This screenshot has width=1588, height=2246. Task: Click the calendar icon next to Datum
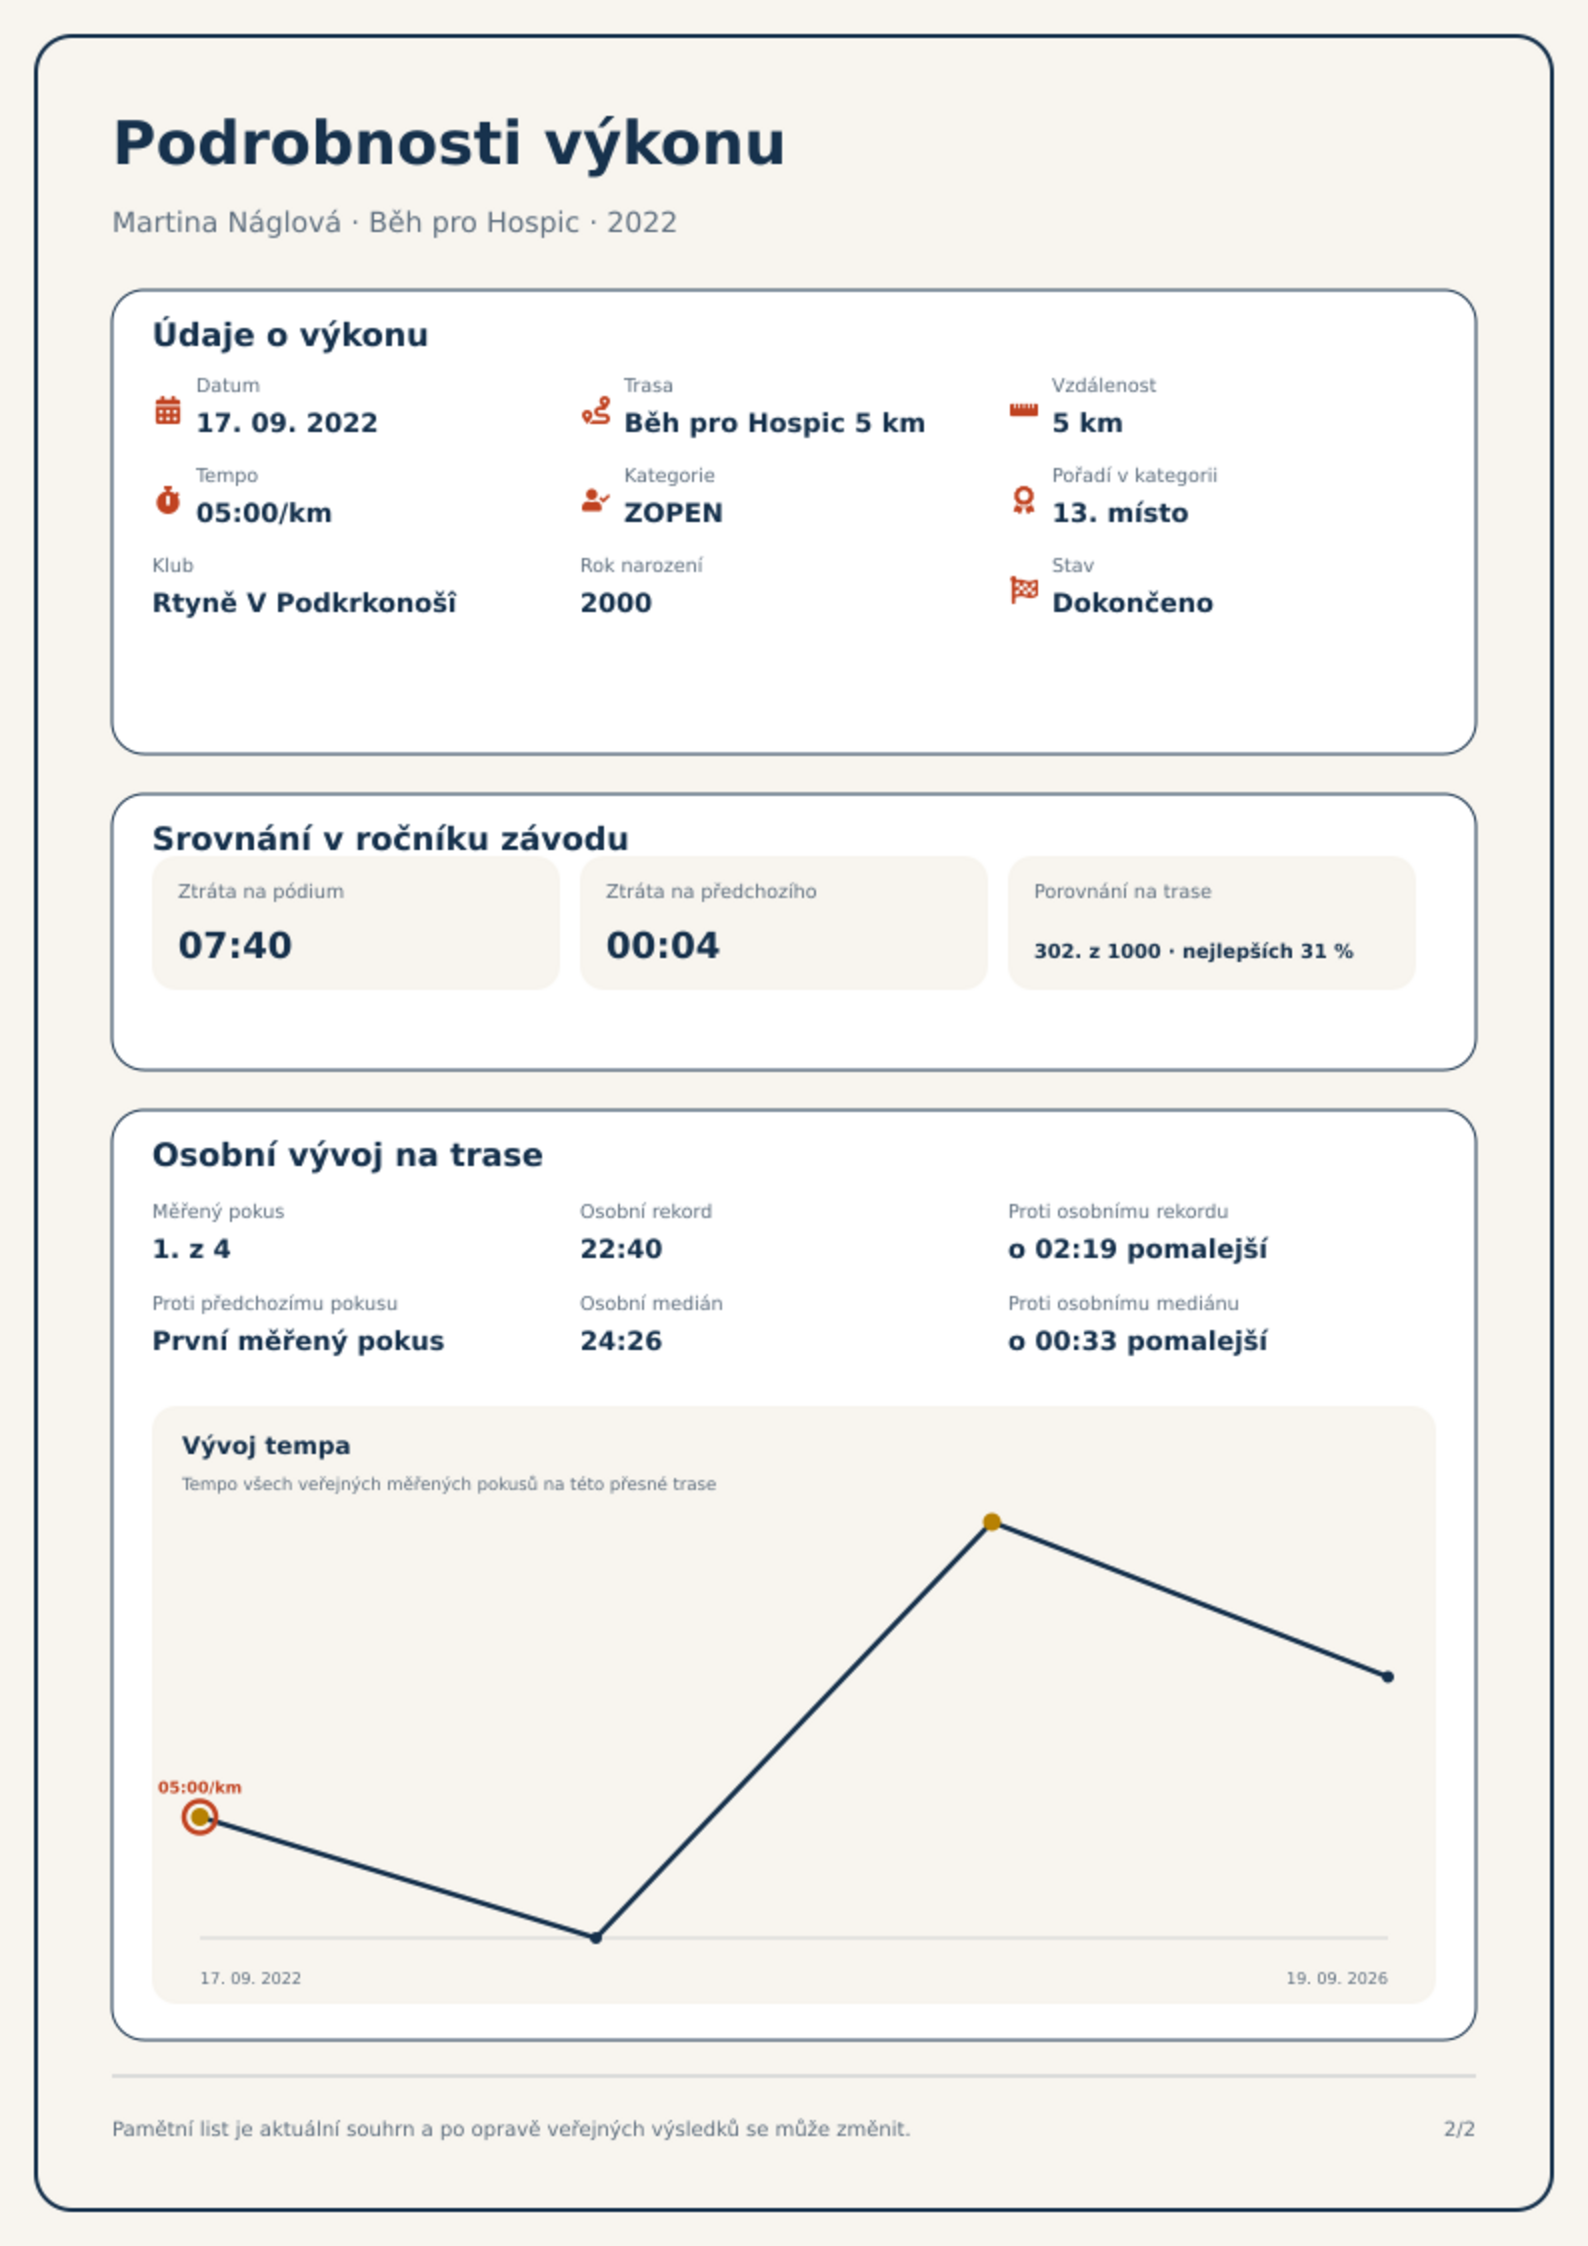pos(168,410)
